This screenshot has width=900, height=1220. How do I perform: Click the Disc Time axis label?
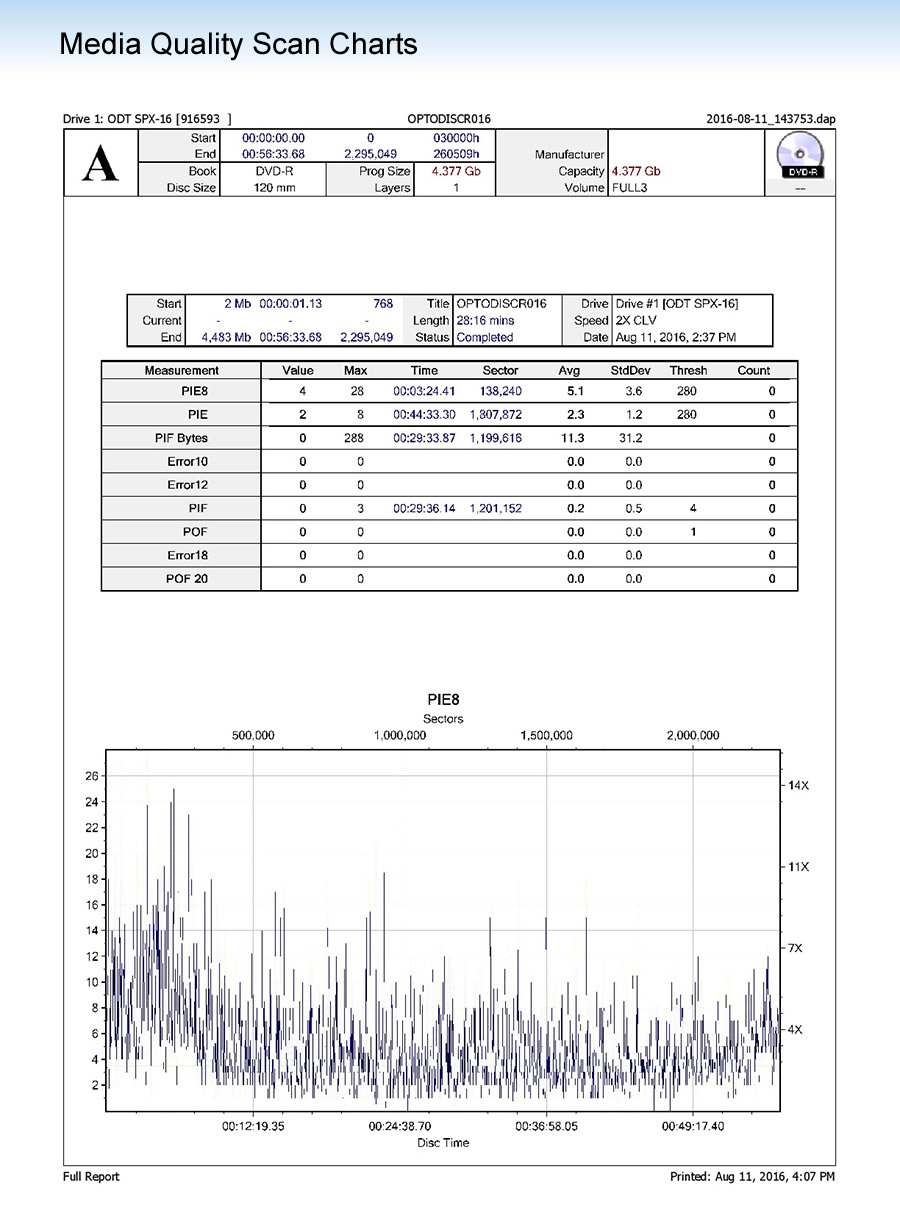tap(443, 1143)
